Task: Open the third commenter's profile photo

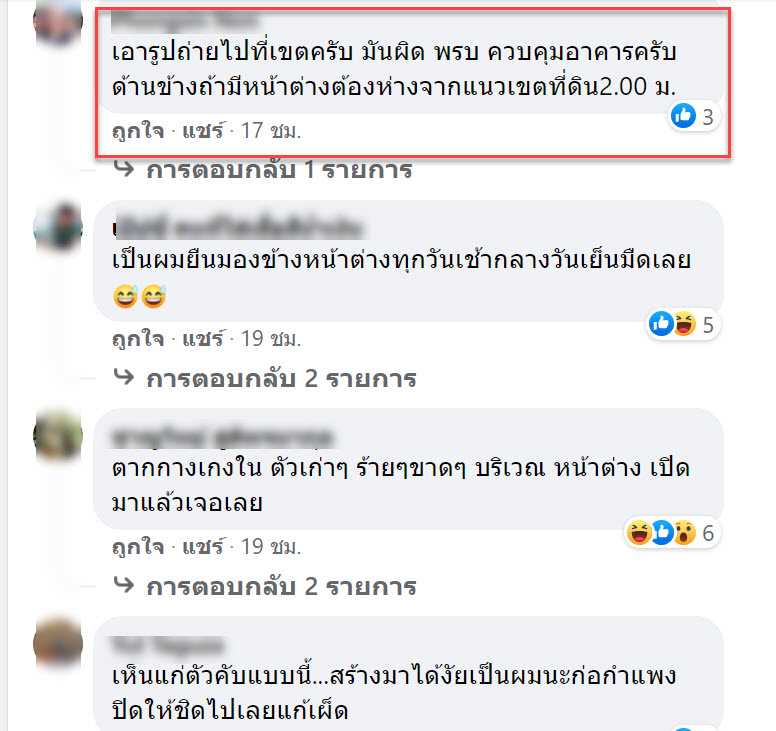Action: (x=58, y=435)
